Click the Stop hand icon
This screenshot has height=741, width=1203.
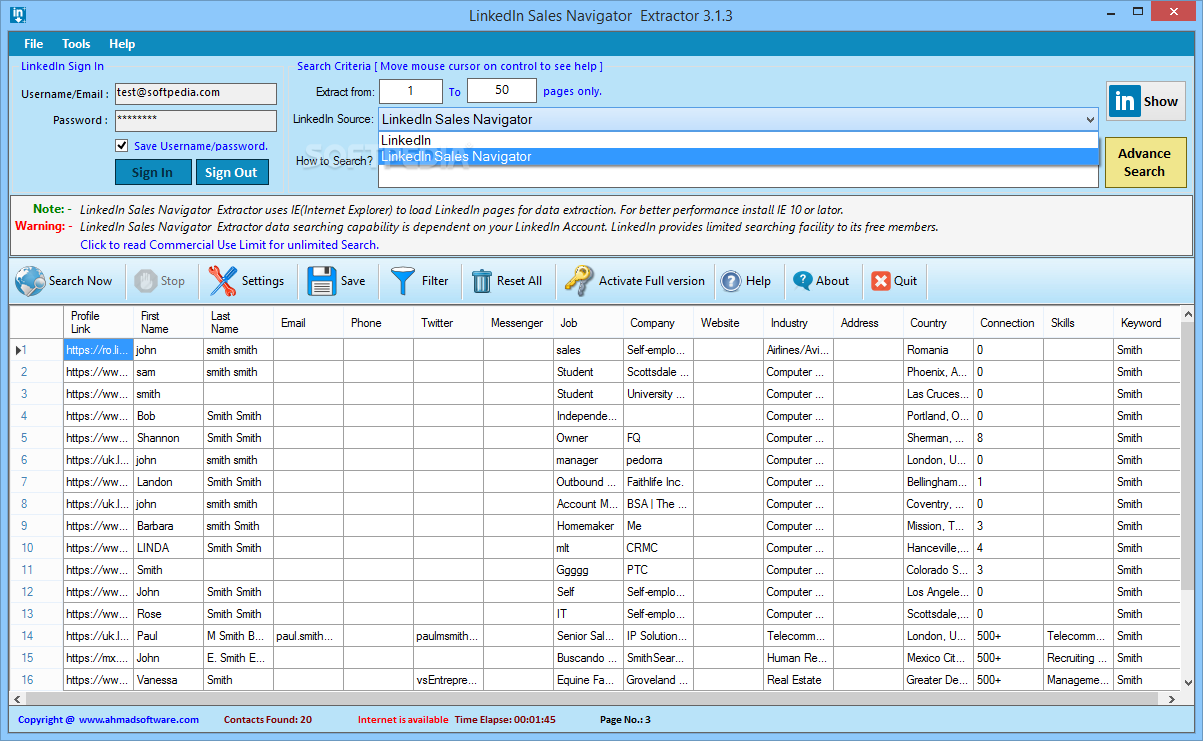pos(146,281)
